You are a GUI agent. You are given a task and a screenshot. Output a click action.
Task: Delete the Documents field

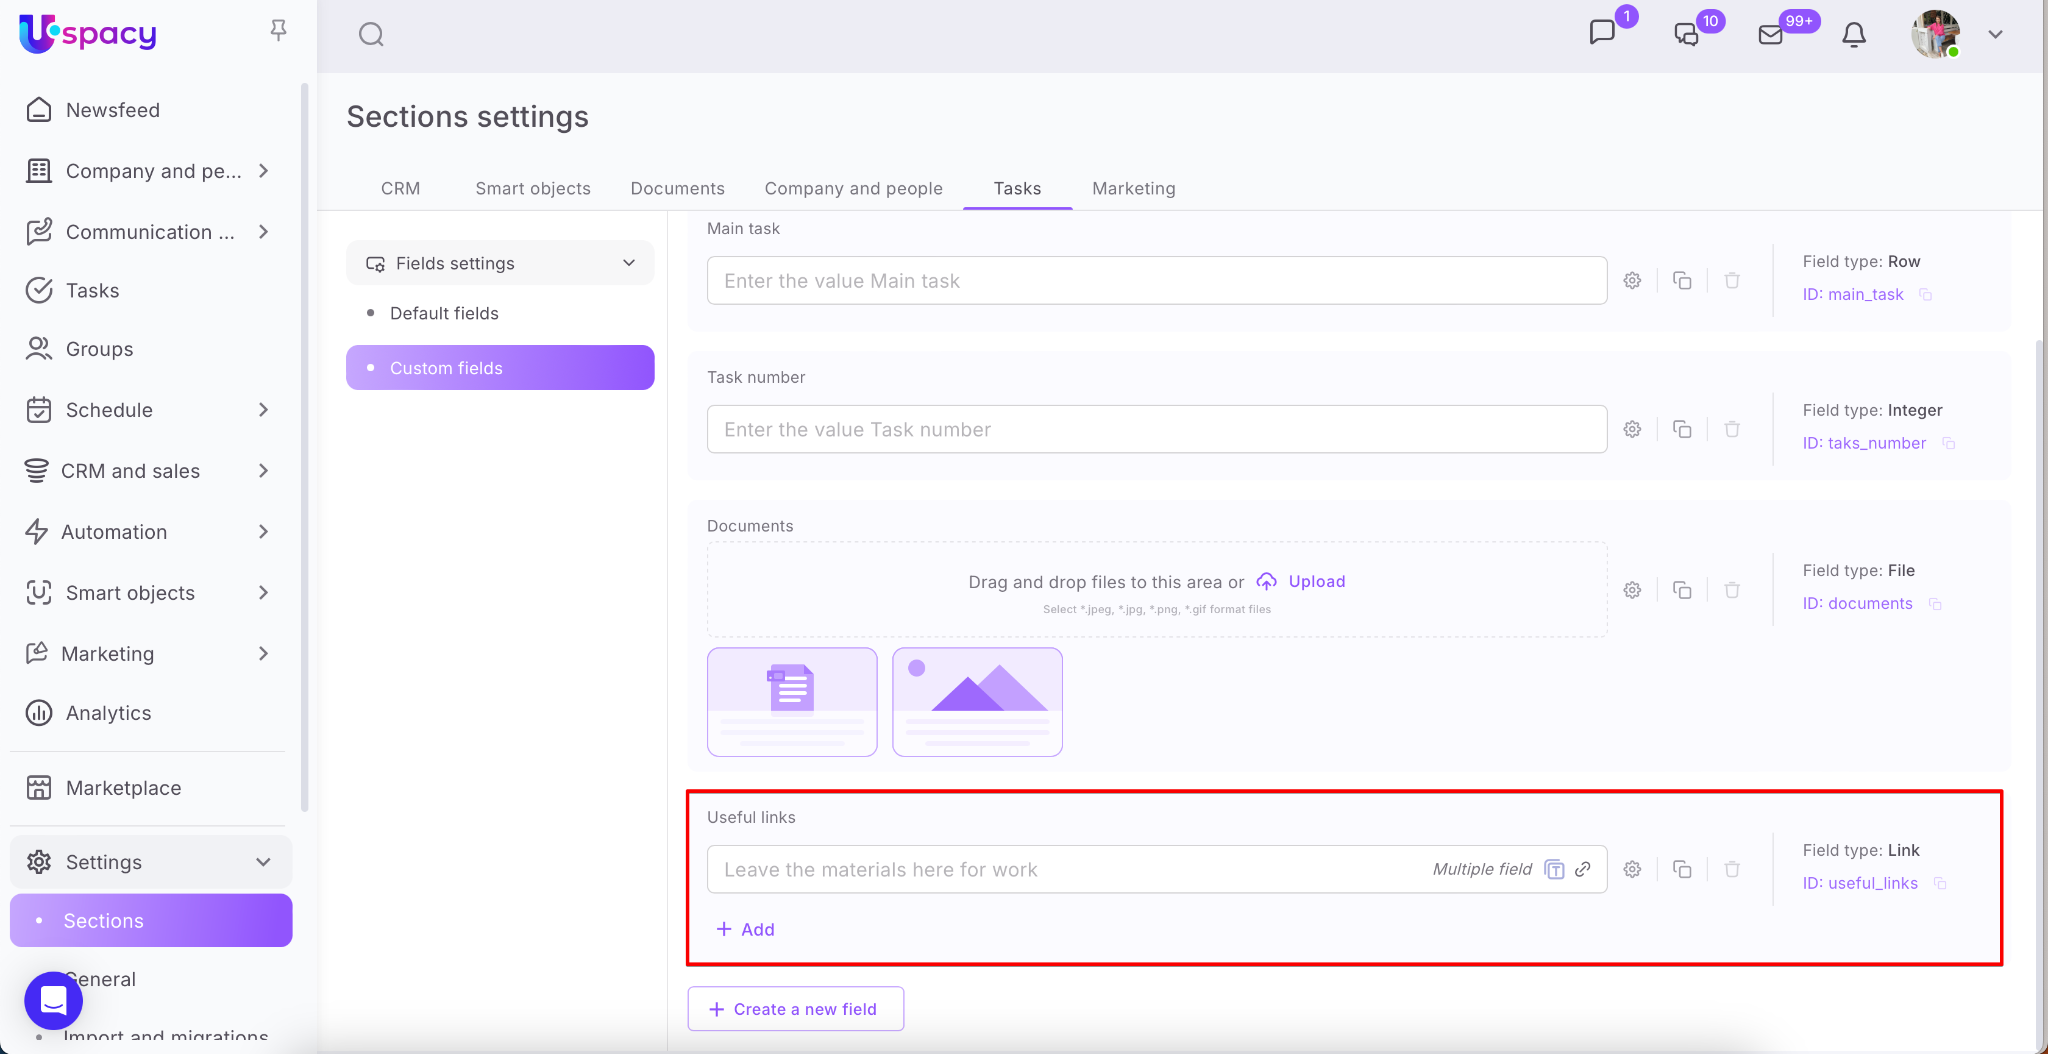pos(1732,590)
